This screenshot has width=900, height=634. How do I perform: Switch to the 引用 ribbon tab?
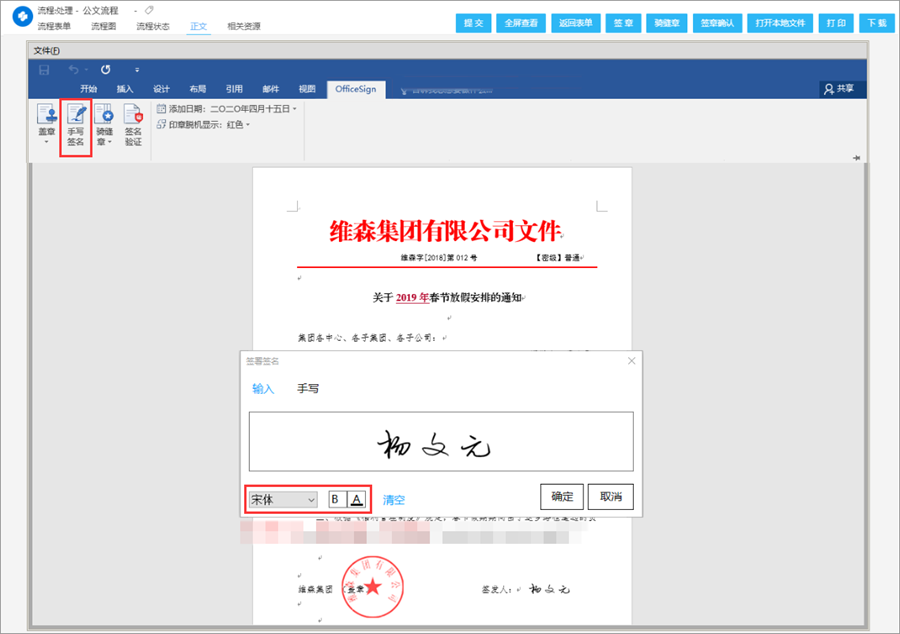click(x=234, y=89)
